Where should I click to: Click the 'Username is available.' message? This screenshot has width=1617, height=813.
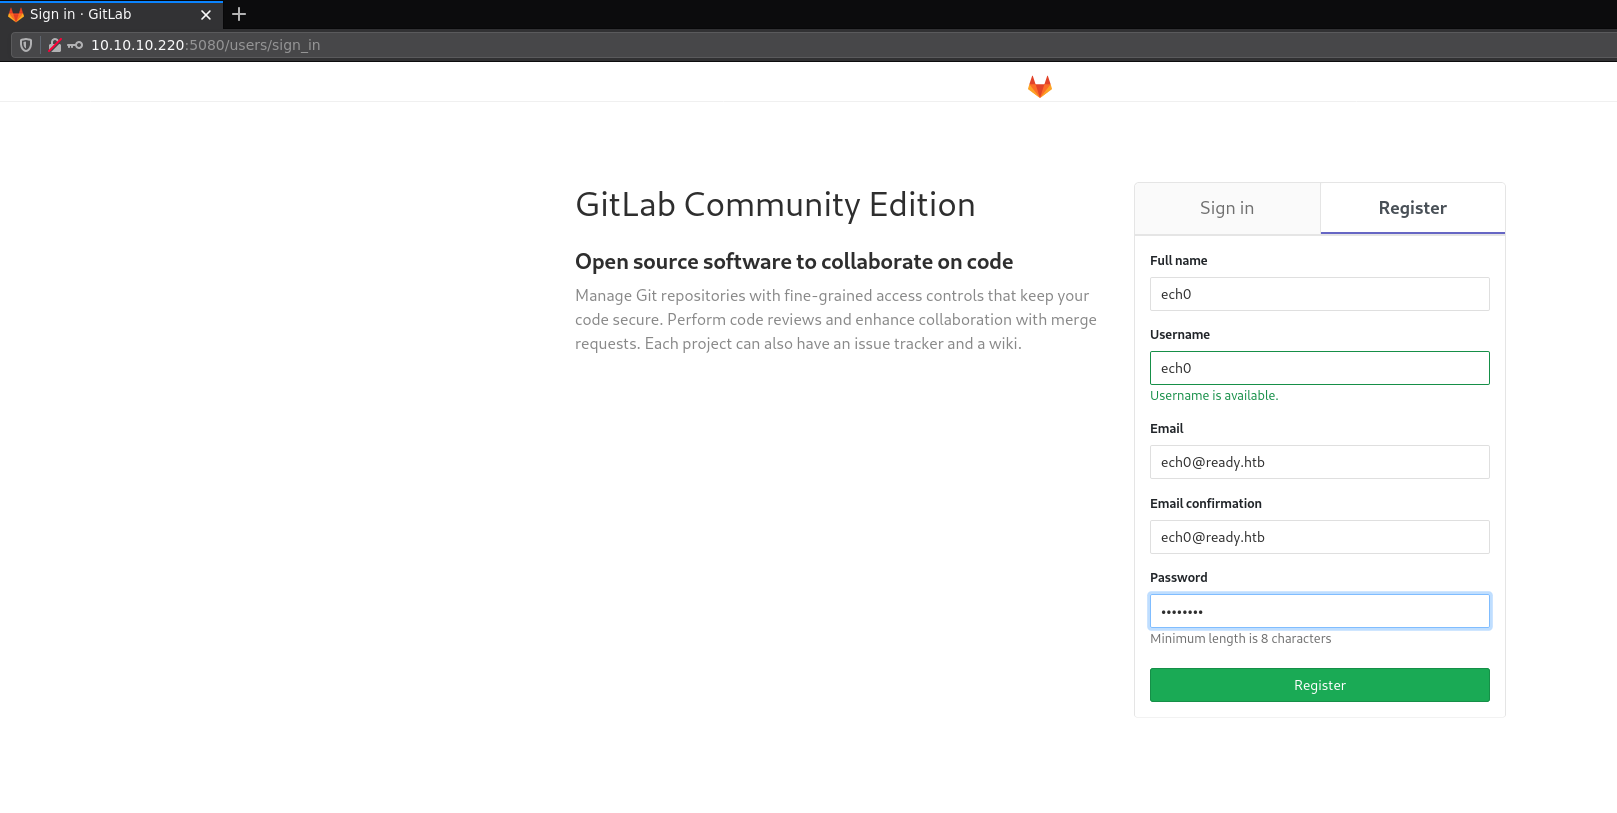[x=1214, y=396]
